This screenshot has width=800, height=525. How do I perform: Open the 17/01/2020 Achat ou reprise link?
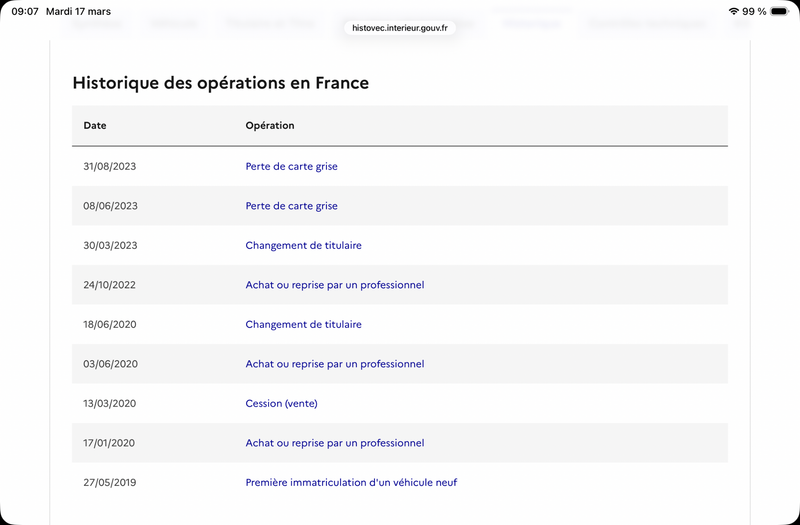(x=334, y=443)
